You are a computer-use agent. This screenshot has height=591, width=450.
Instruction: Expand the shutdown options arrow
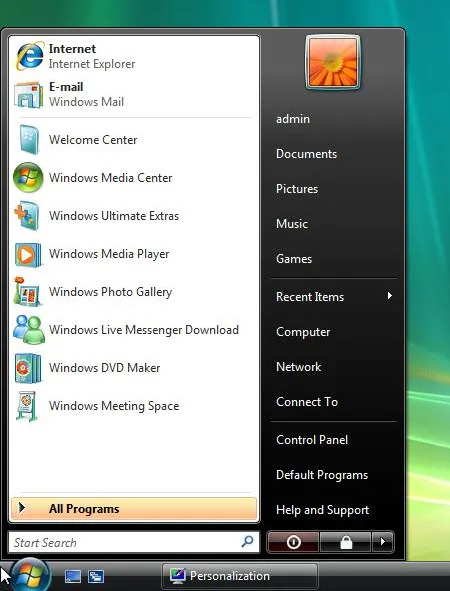pos(383,542)
